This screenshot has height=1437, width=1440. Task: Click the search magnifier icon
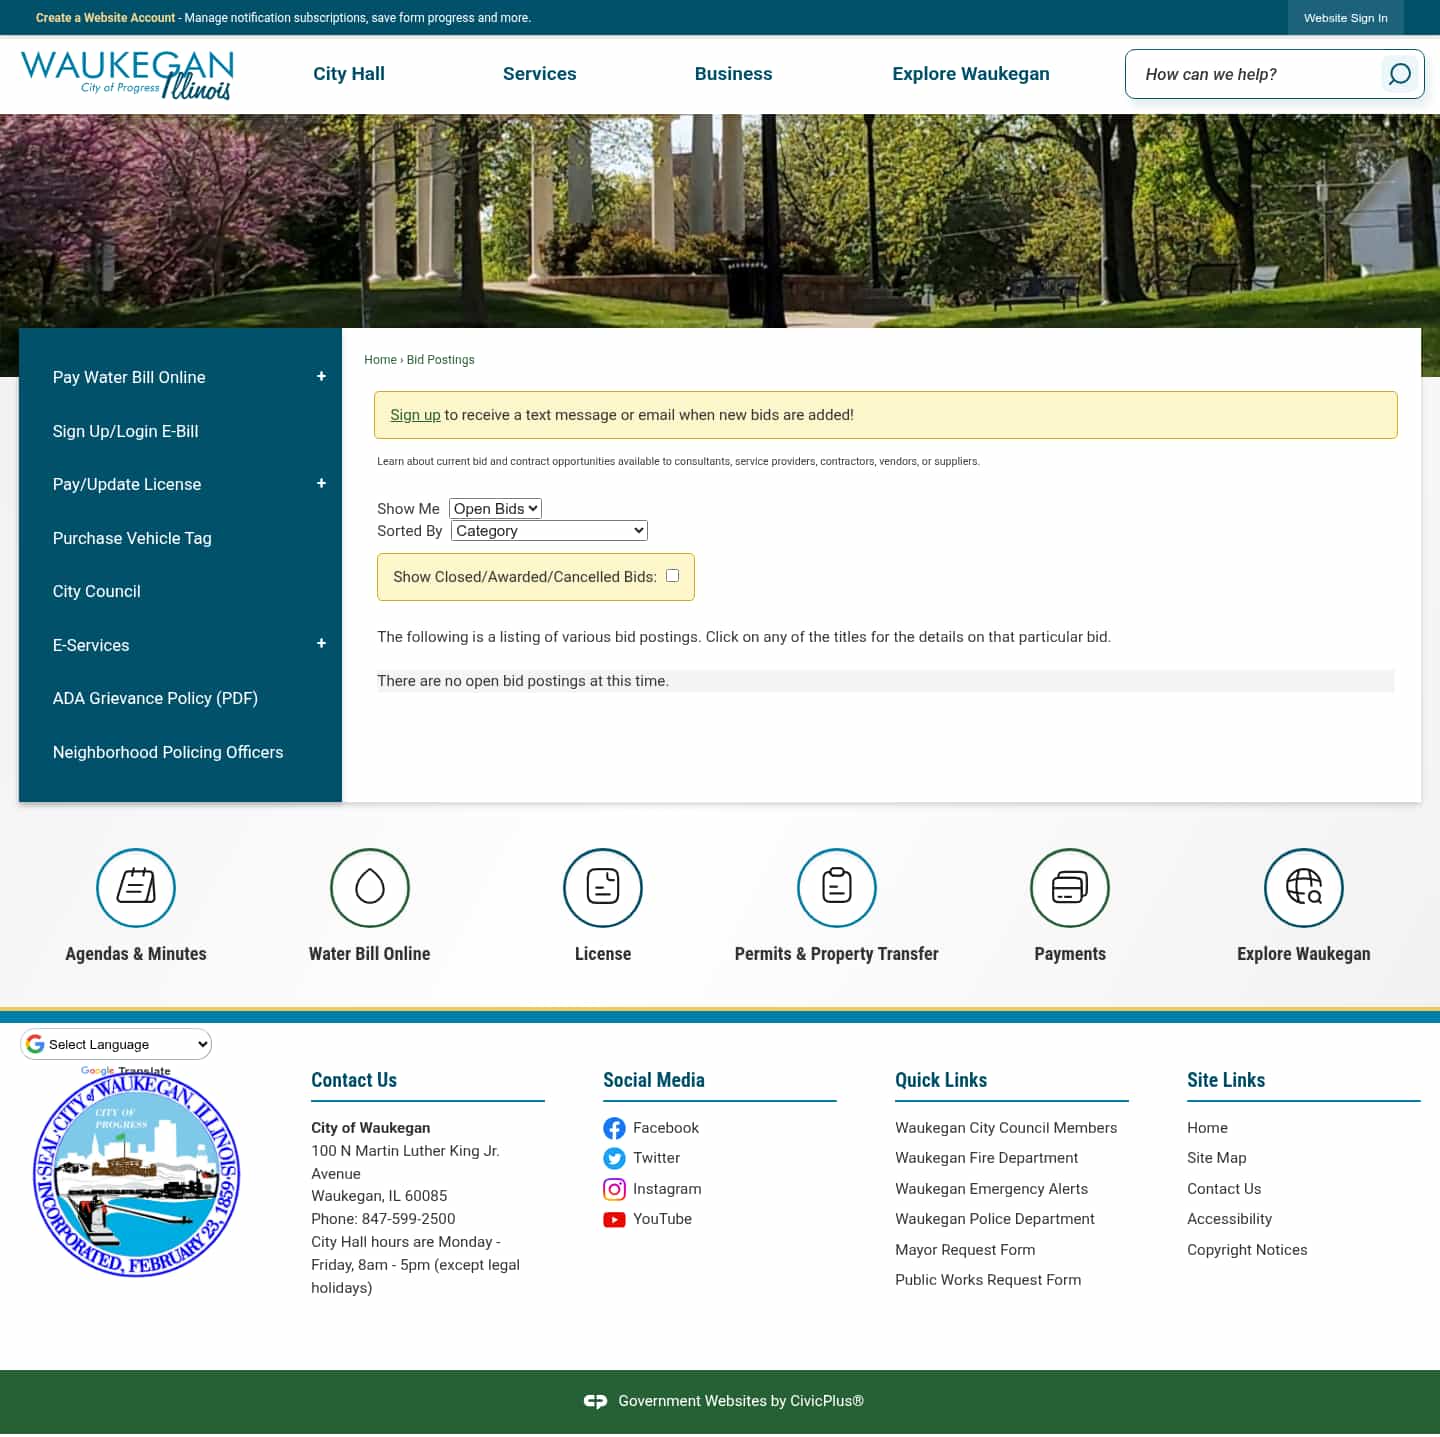(1400, 74)
